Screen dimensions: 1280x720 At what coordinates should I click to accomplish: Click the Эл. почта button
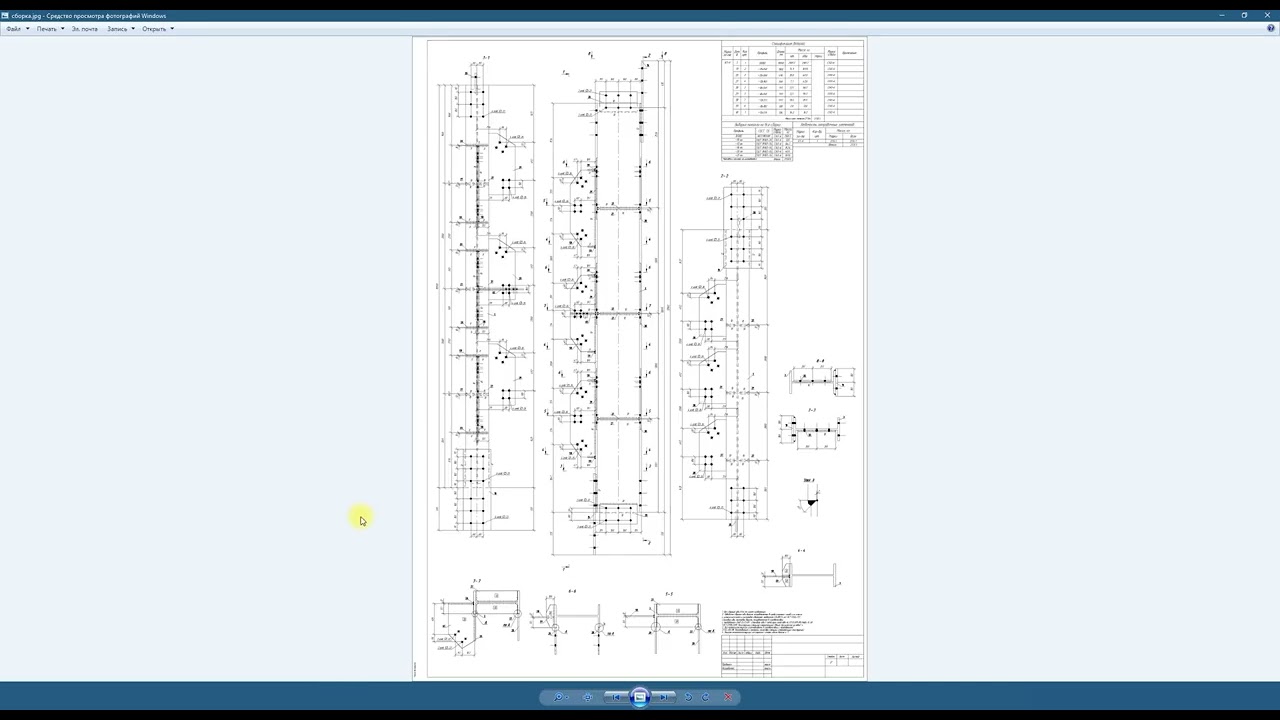(85, 29)
